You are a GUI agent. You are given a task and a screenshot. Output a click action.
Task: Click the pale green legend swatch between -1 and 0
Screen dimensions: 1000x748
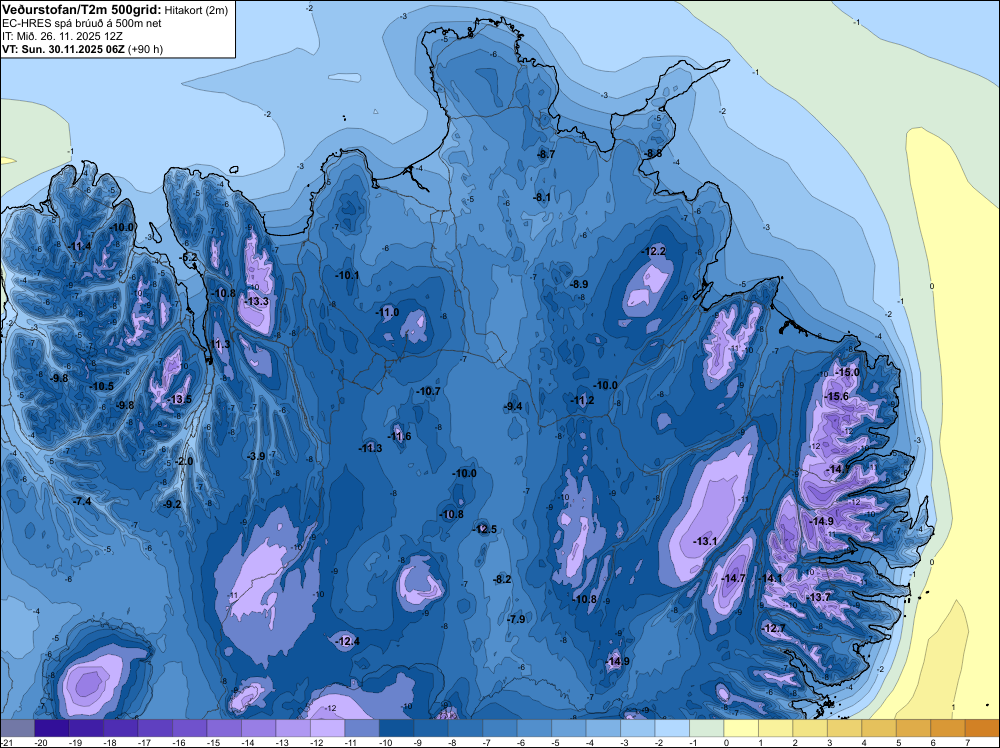[706, 728]
